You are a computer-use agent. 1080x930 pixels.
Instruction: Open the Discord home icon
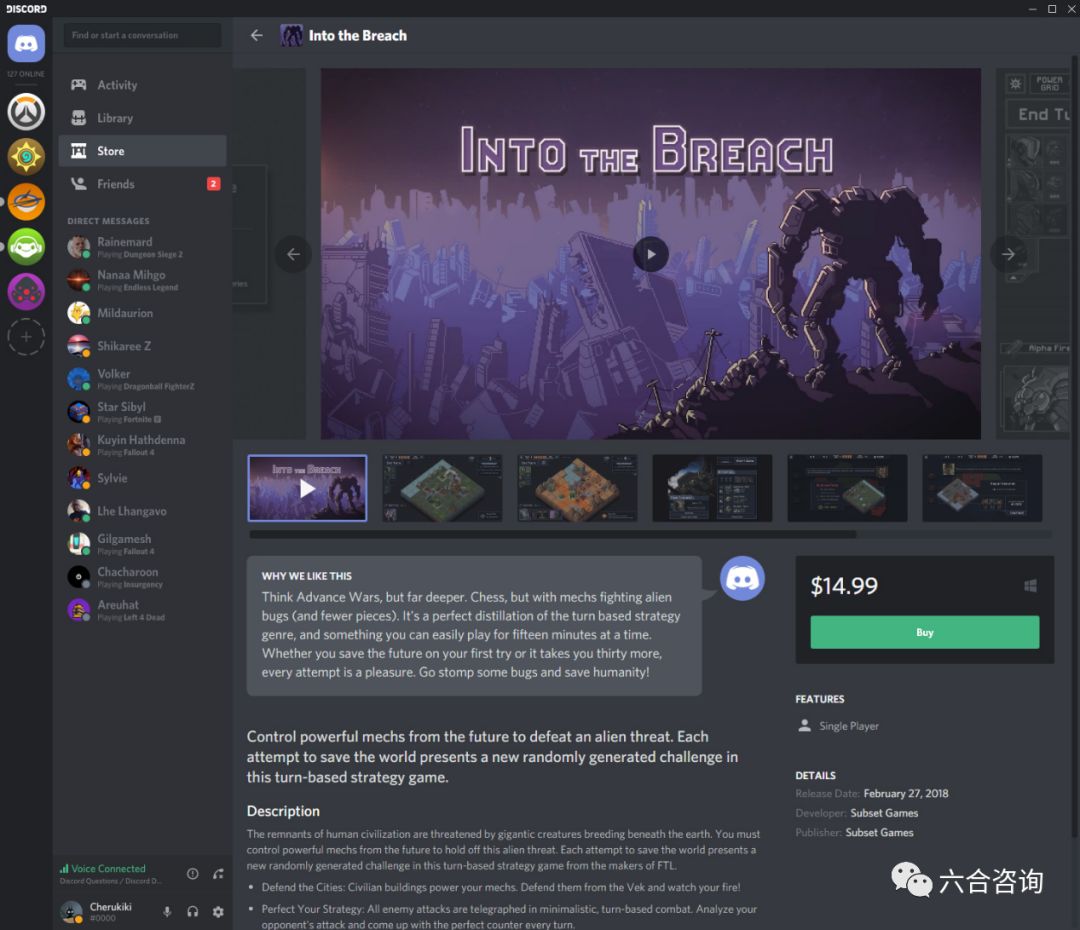tap(26, 43)
